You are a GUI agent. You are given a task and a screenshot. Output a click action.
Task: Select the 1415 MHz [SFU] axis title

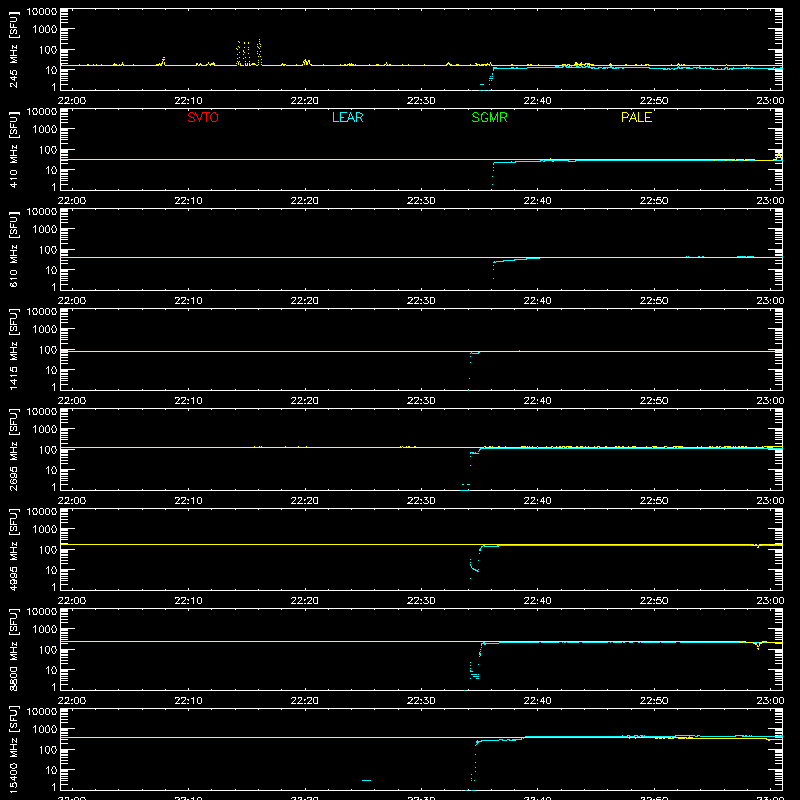coord(14,349)
